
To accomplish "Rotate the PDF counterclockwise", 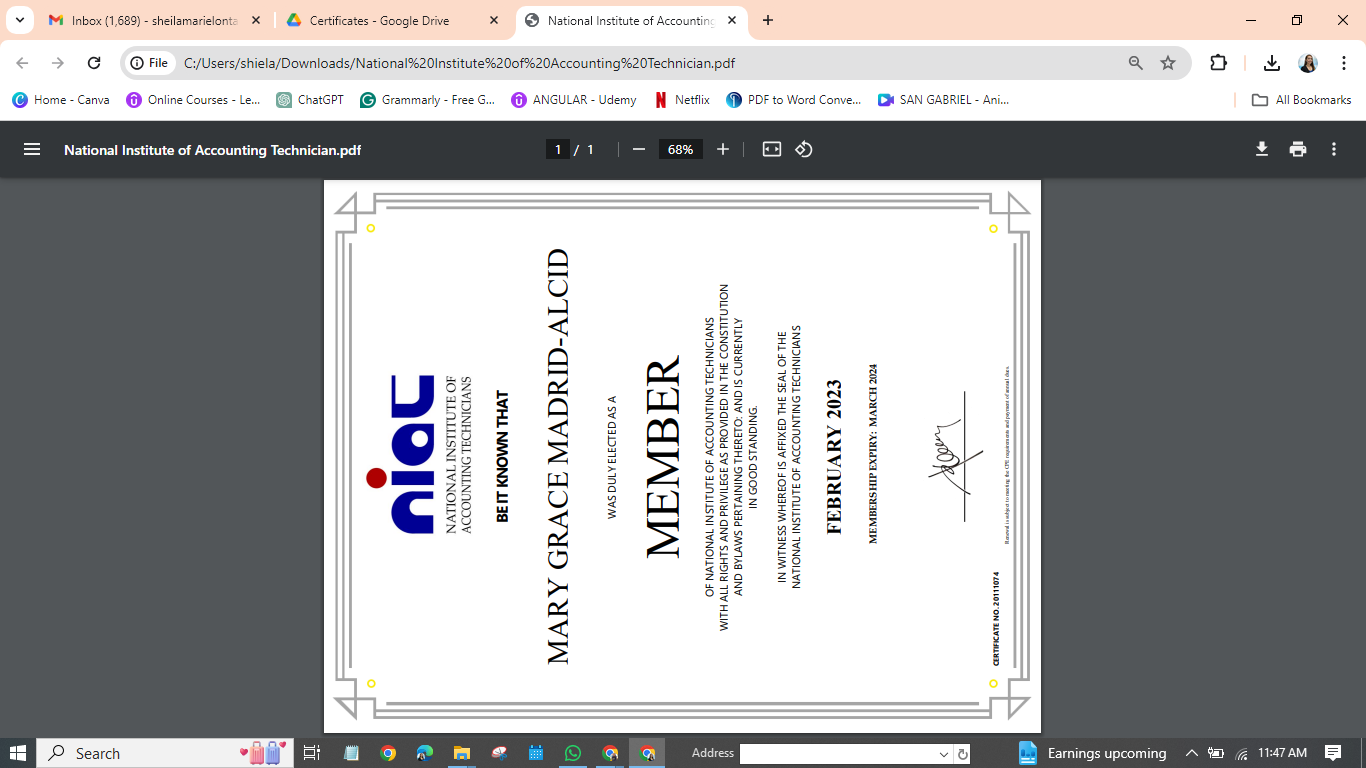I will coord(803,149).
